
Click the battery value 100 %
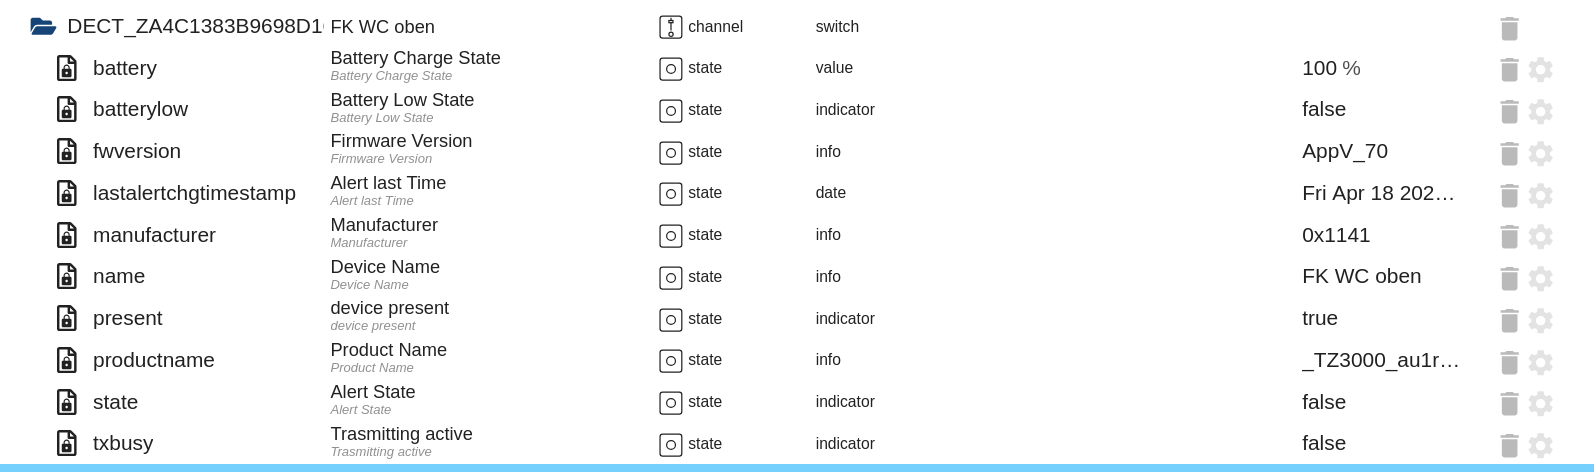point(1330,68)
